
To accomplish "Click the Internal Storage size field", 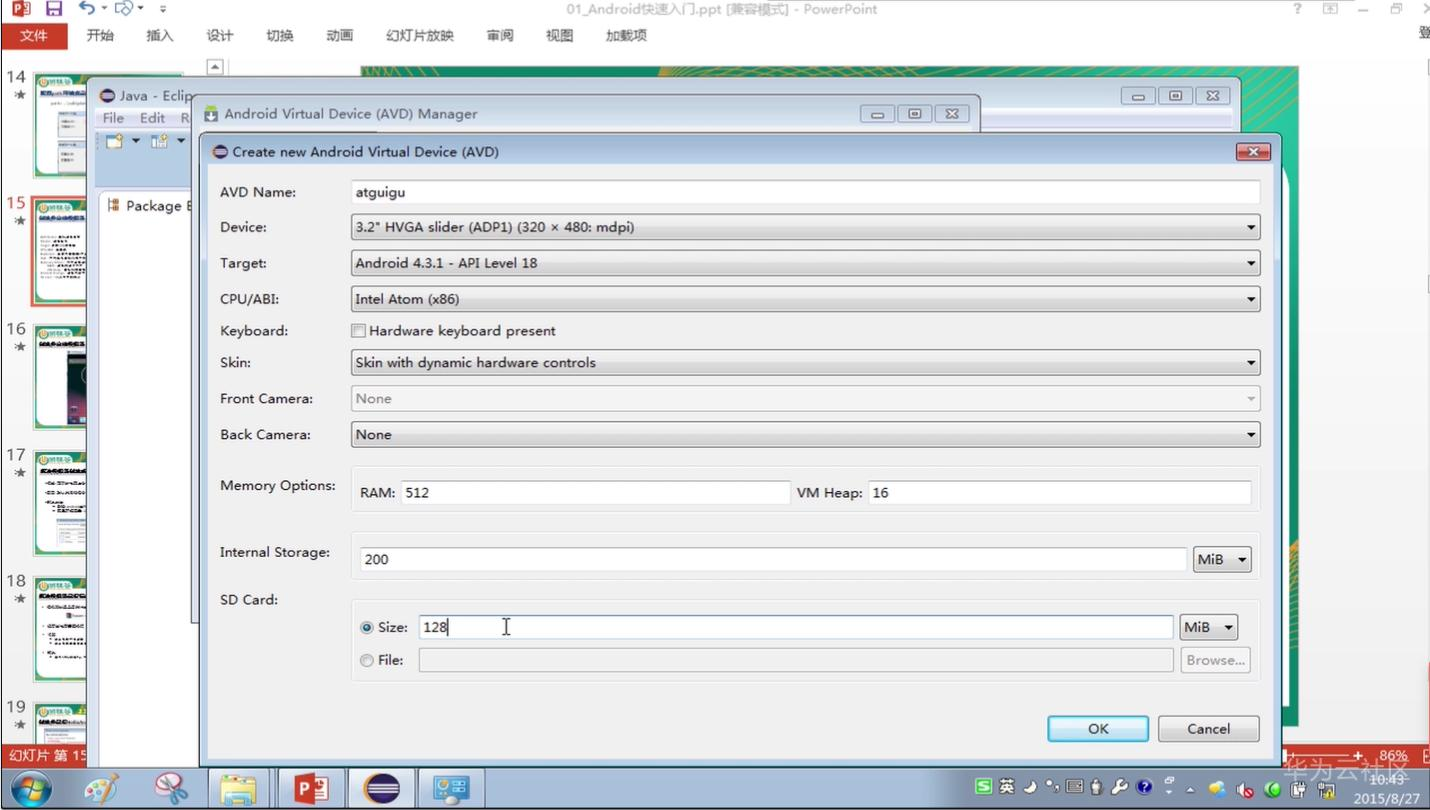I will (773, 559).
